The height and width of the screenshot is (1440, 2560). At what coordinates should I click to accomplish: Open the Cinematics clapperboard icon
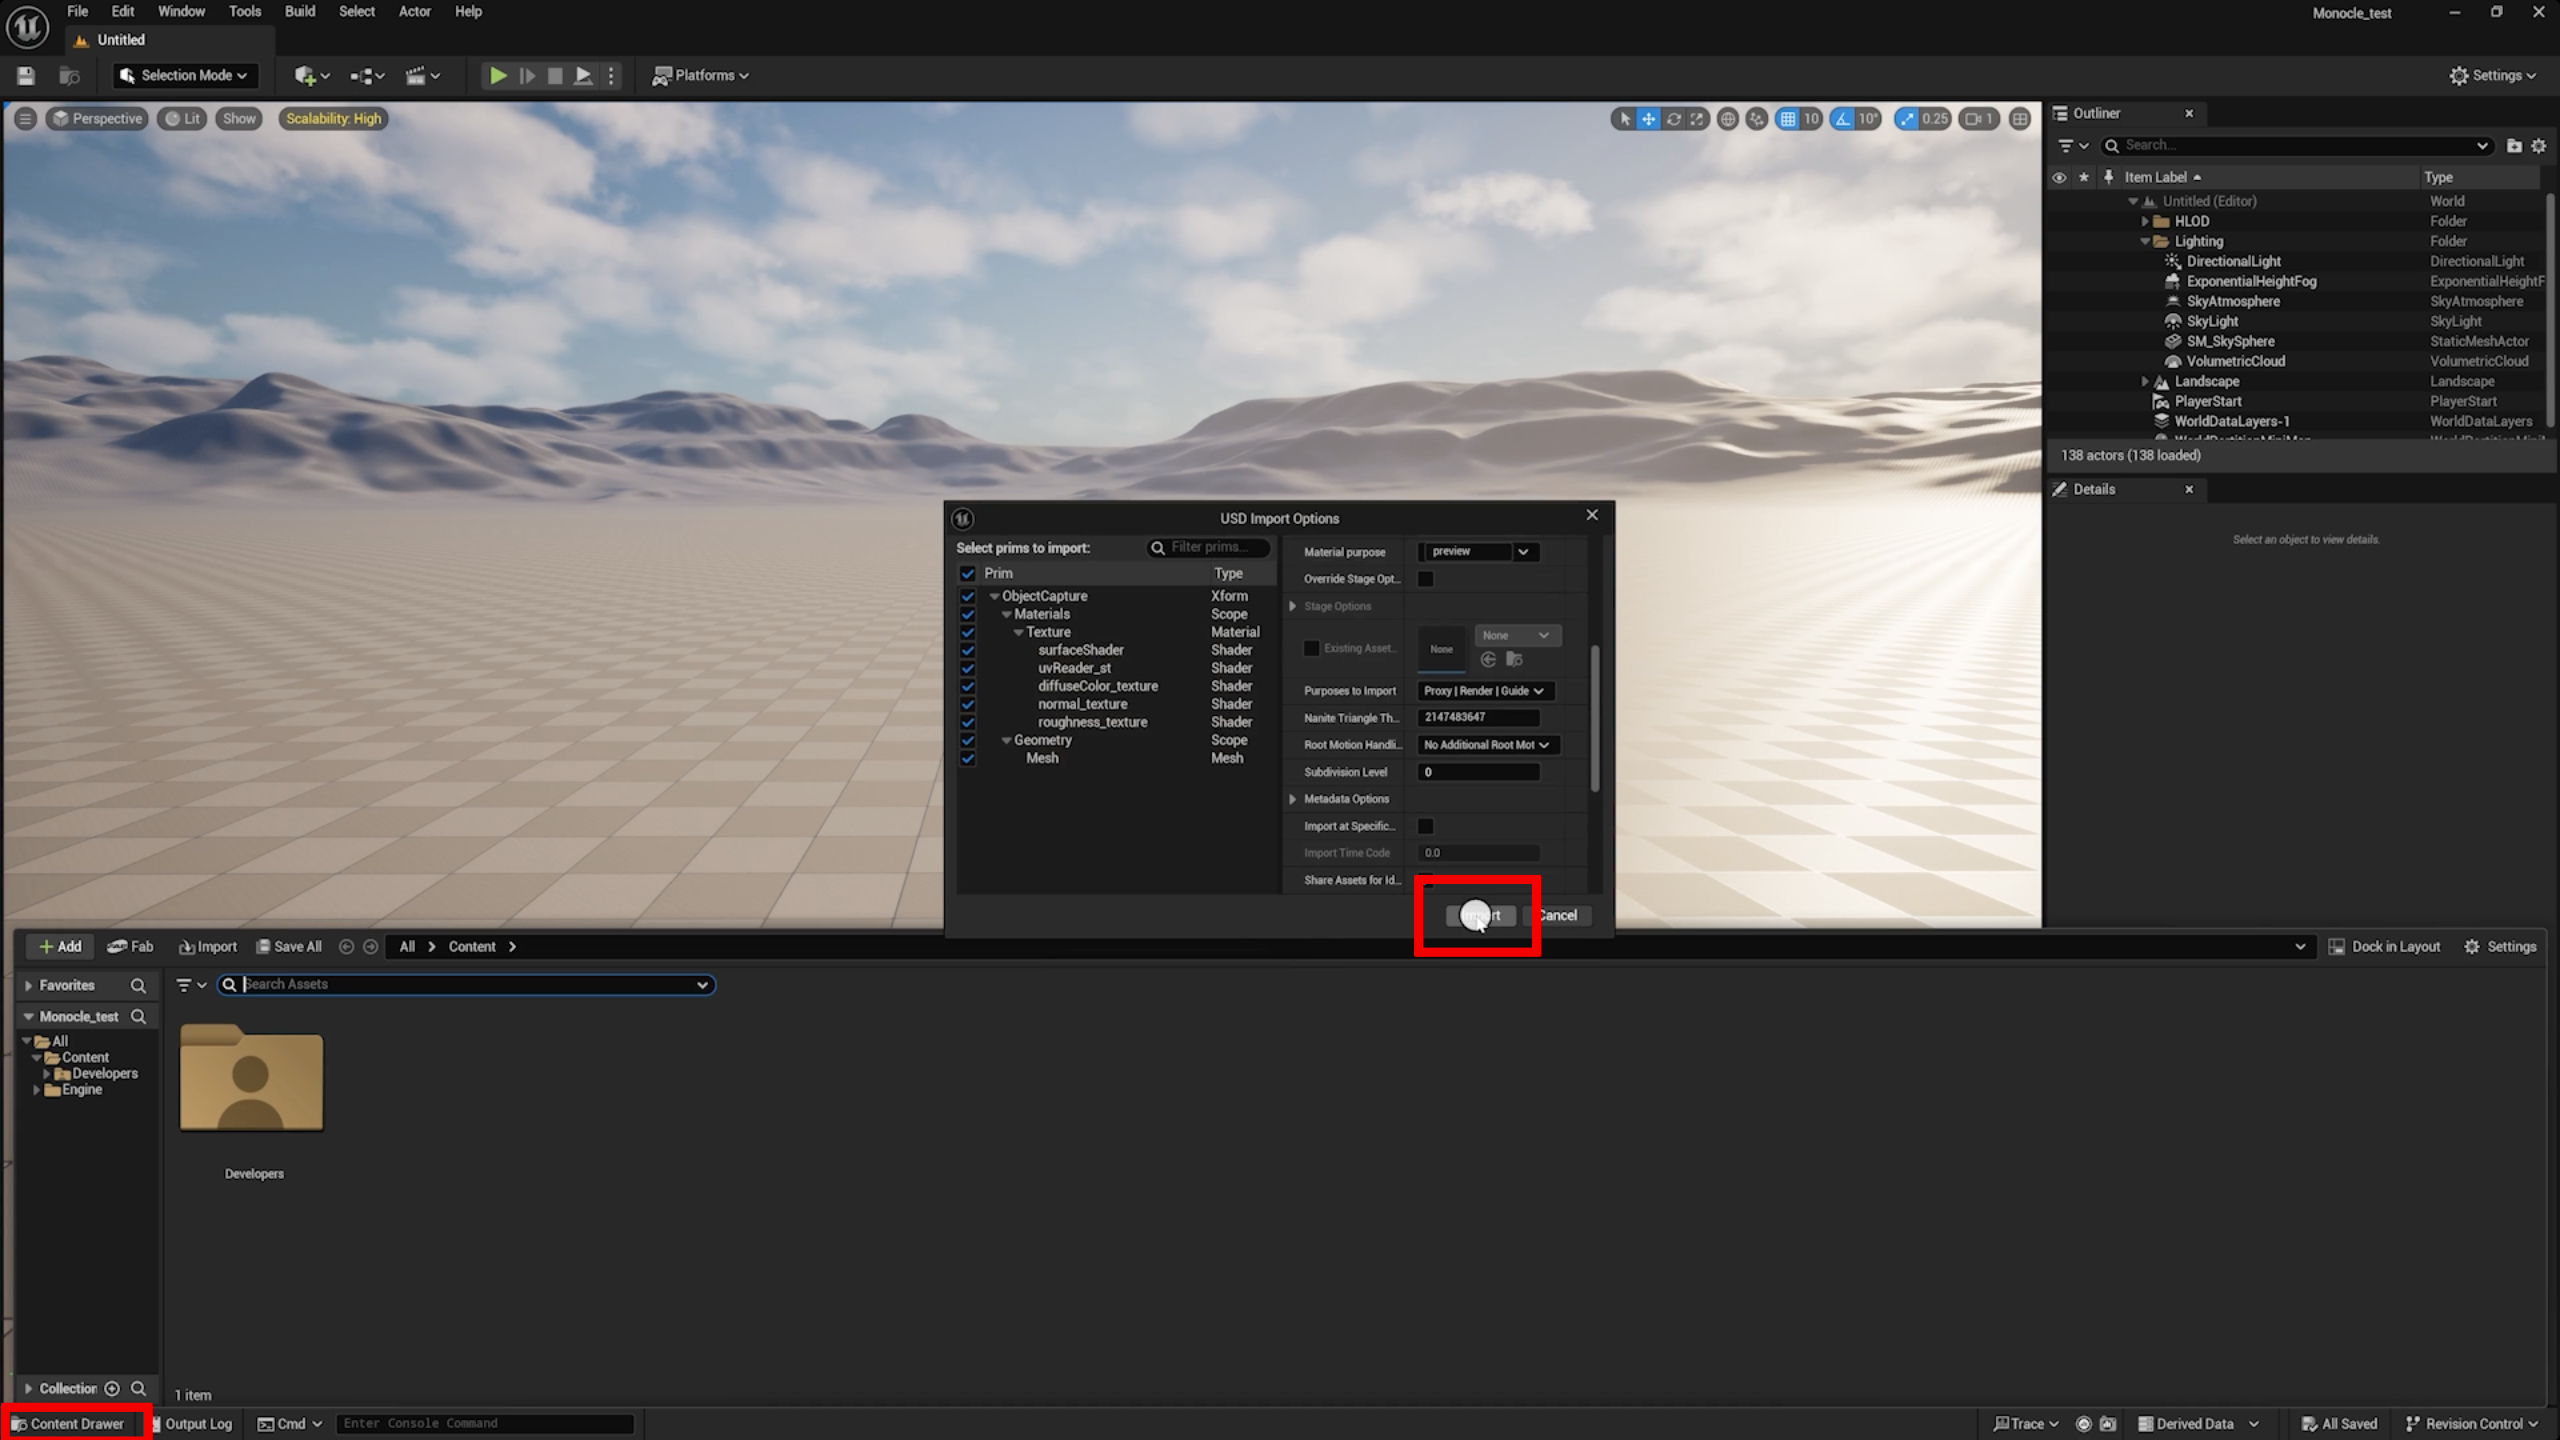click(418, 75)
